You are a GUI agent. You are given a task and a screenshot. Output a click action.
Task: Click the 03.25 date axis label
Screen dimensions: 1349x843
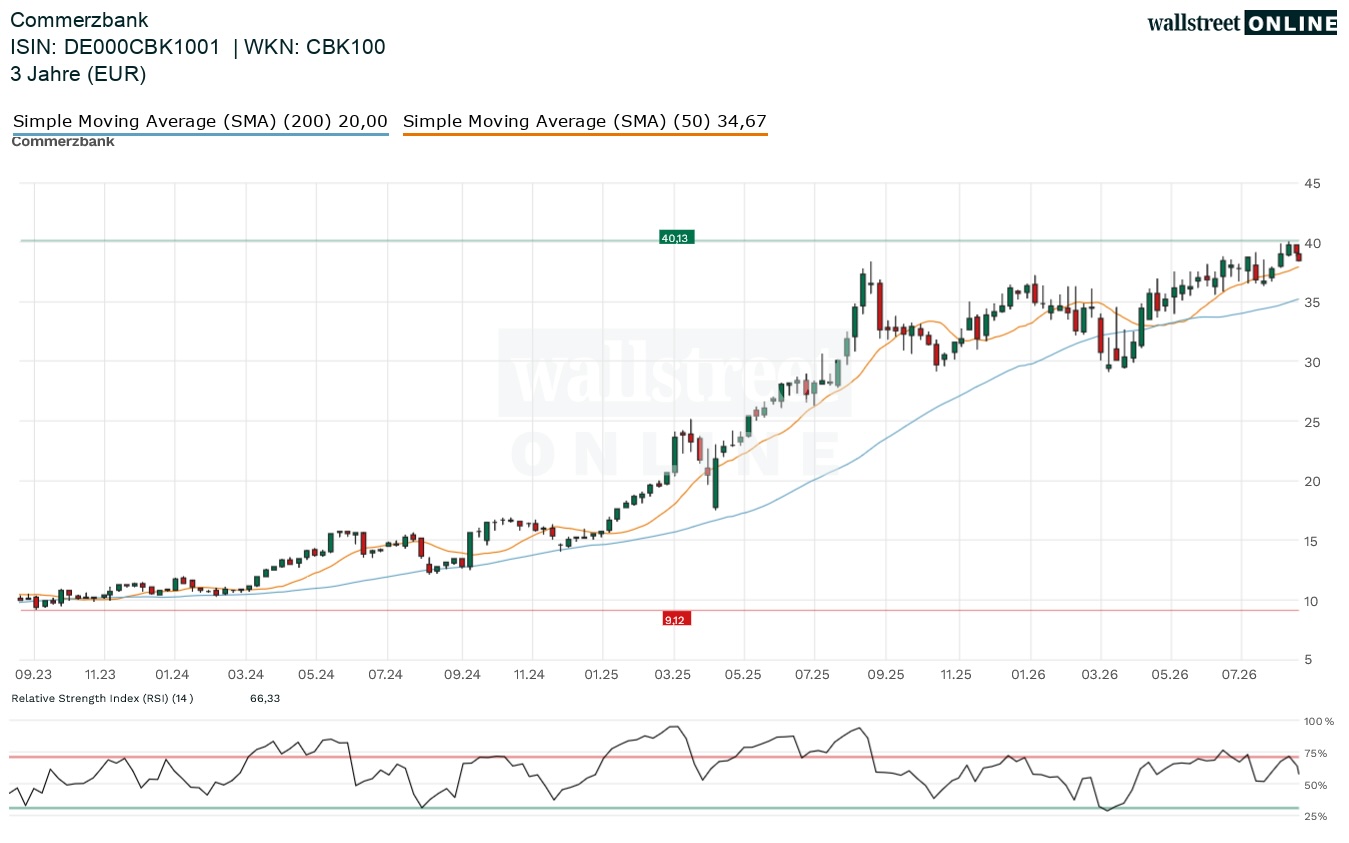pos(672,675)
